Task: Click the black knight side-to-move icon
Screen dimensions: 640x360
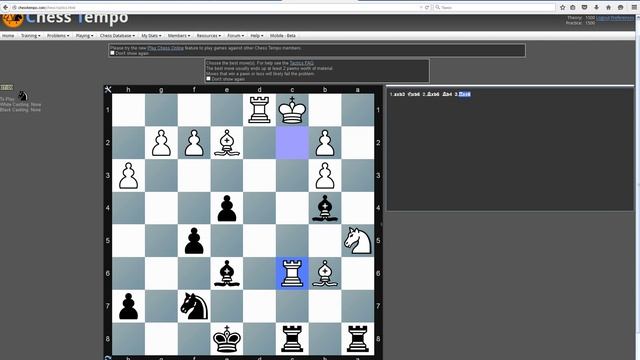Action: click(x=23, y=96)
